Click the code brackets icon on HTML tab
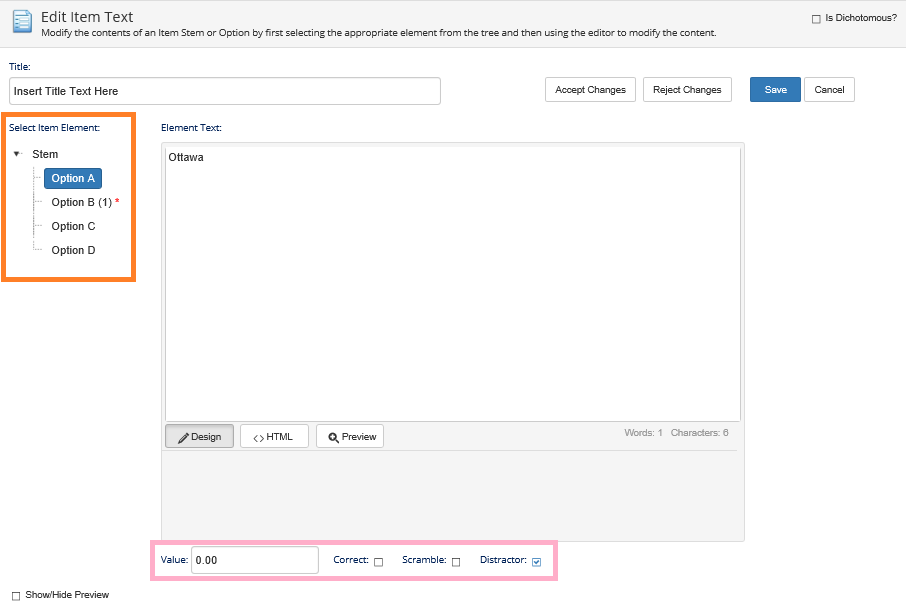Viewport: 906px width, 612px height. [258, 437]
